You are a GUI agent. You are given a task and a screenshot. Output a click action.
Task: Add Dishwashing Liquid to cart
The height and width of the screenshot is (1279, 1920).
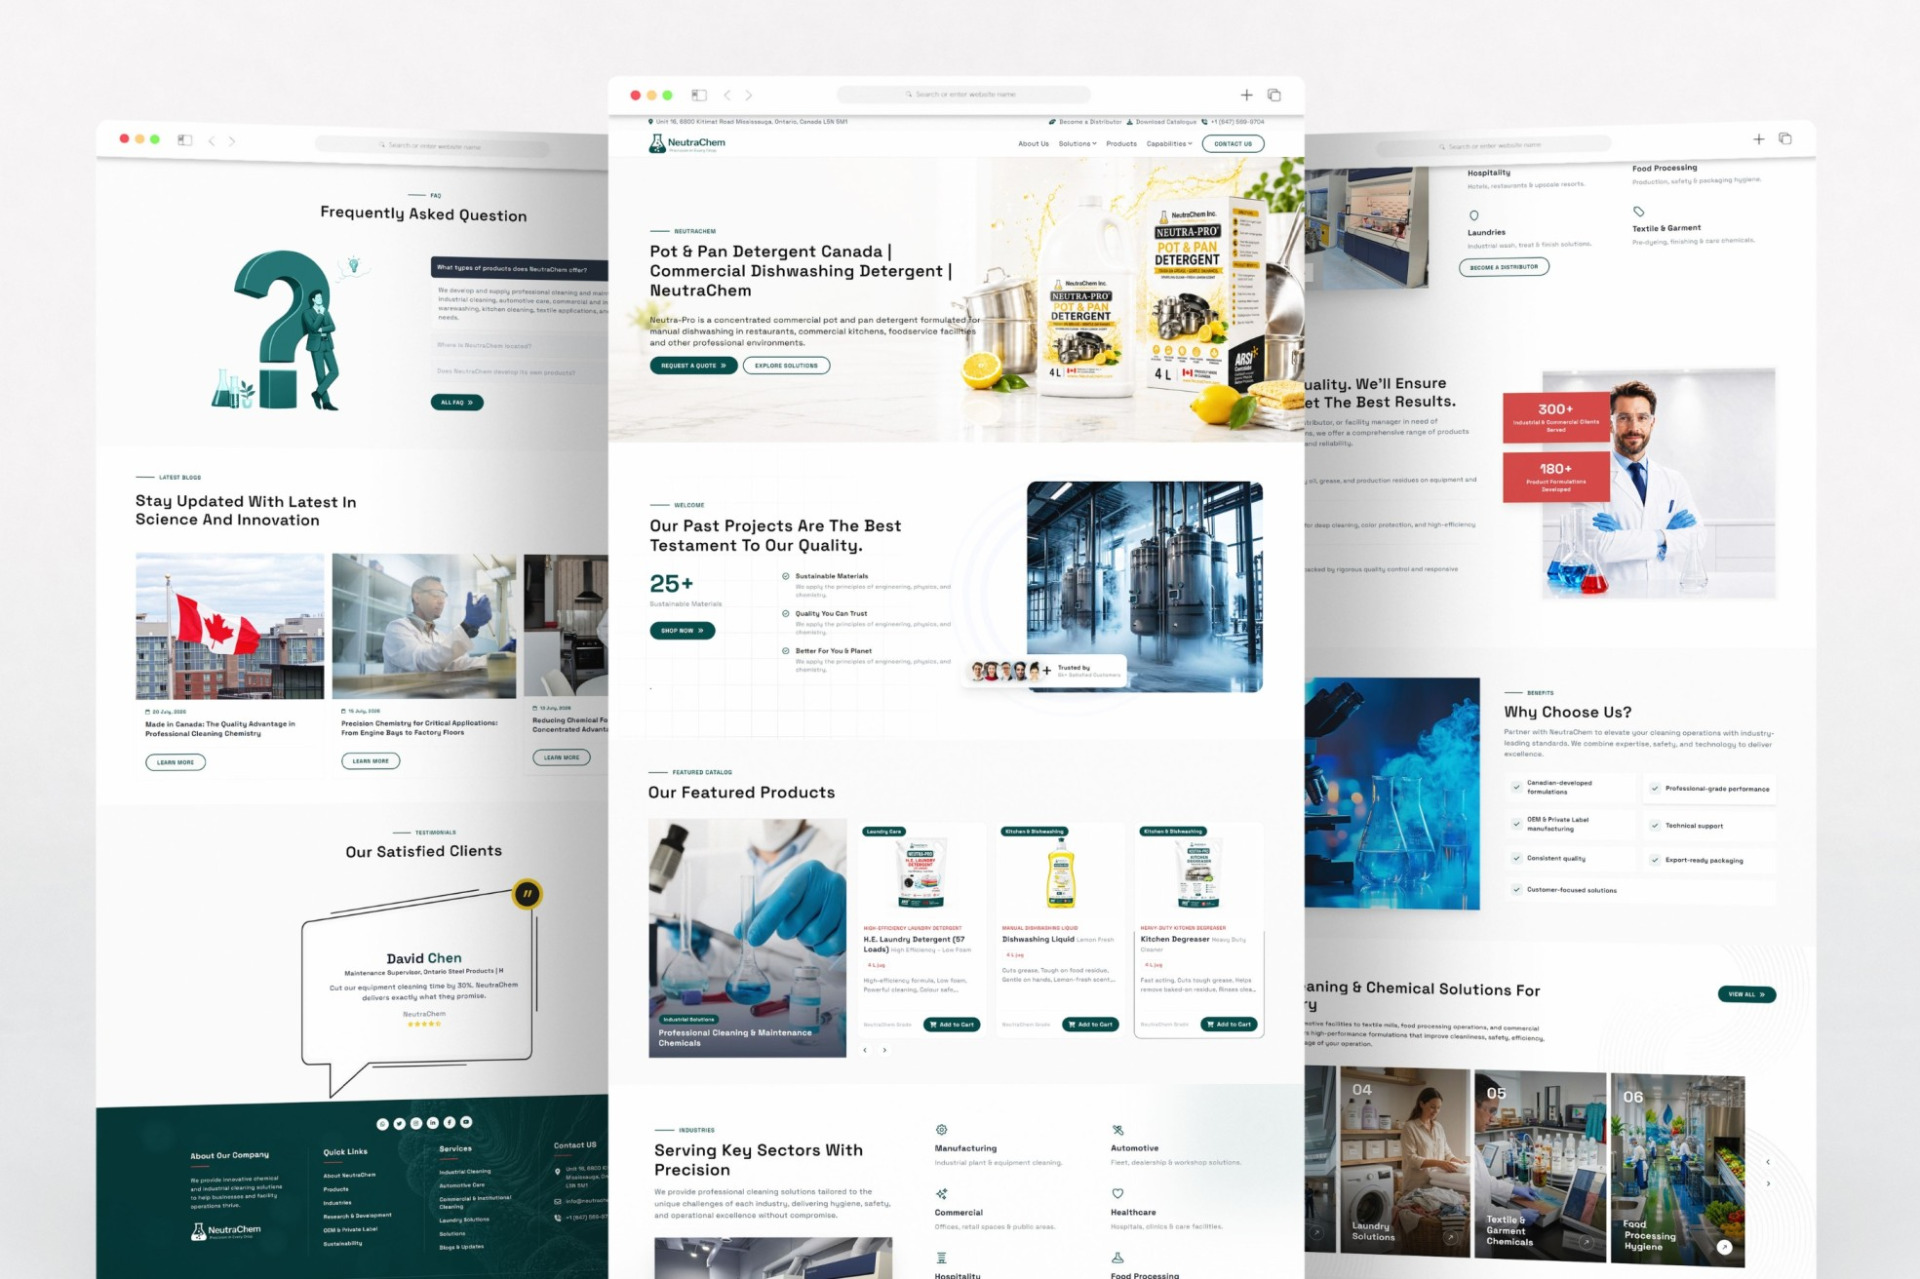pyautogui.click(x=1090, y=1024)
